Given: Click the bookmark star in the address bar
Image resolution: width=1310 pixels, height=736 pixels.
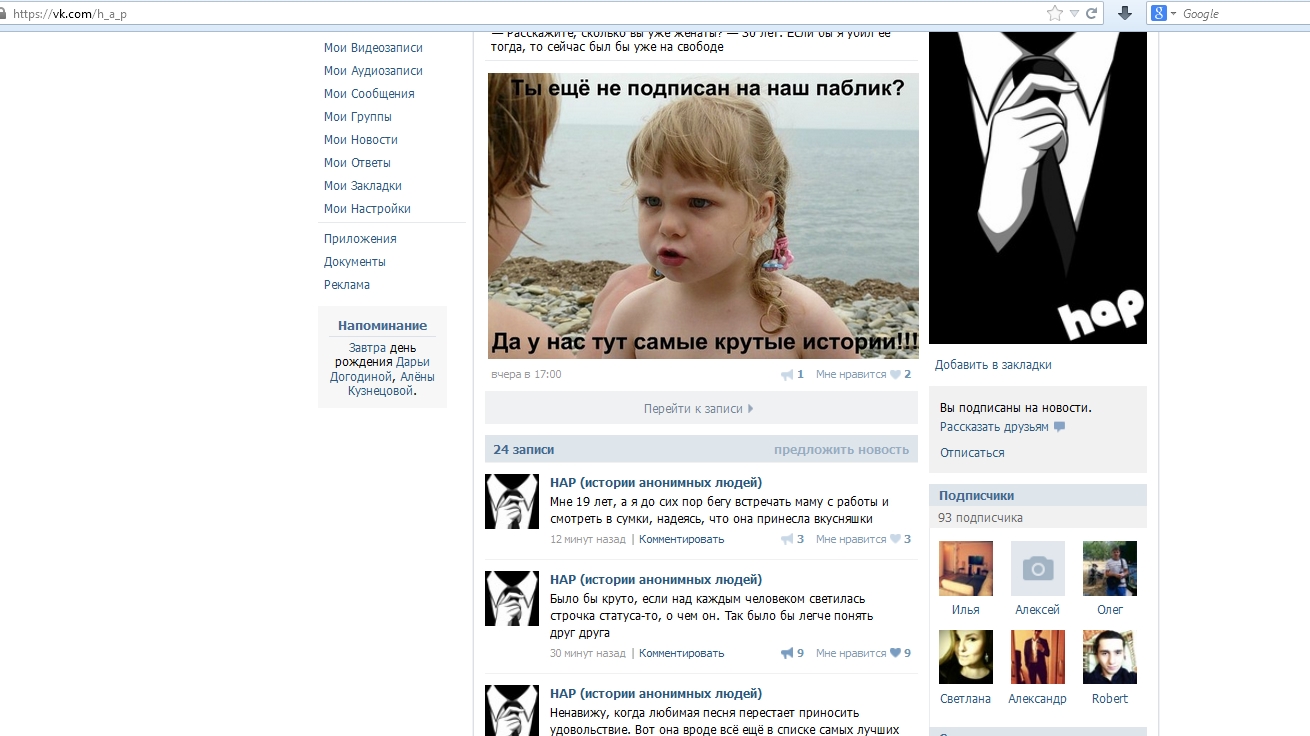Looking at the screenshot, I should pos(1054,13).
